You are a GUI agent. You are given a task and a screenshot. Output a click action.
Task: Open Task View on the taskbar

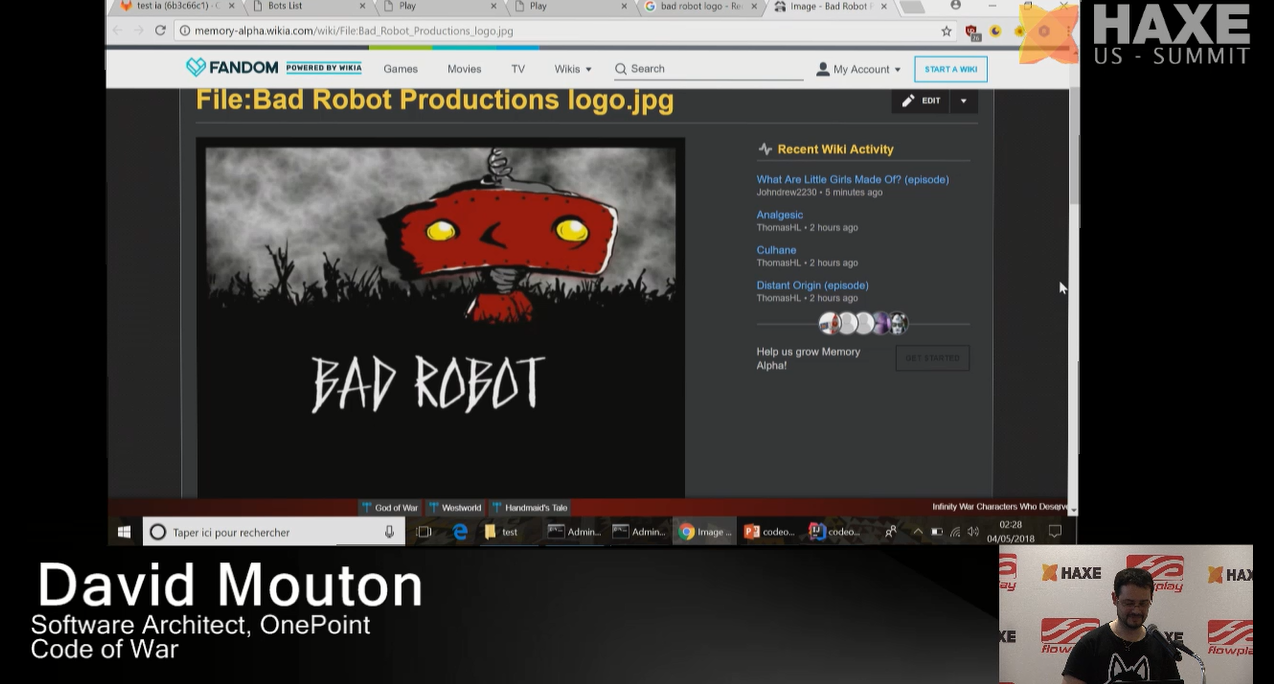coord(424,532)
